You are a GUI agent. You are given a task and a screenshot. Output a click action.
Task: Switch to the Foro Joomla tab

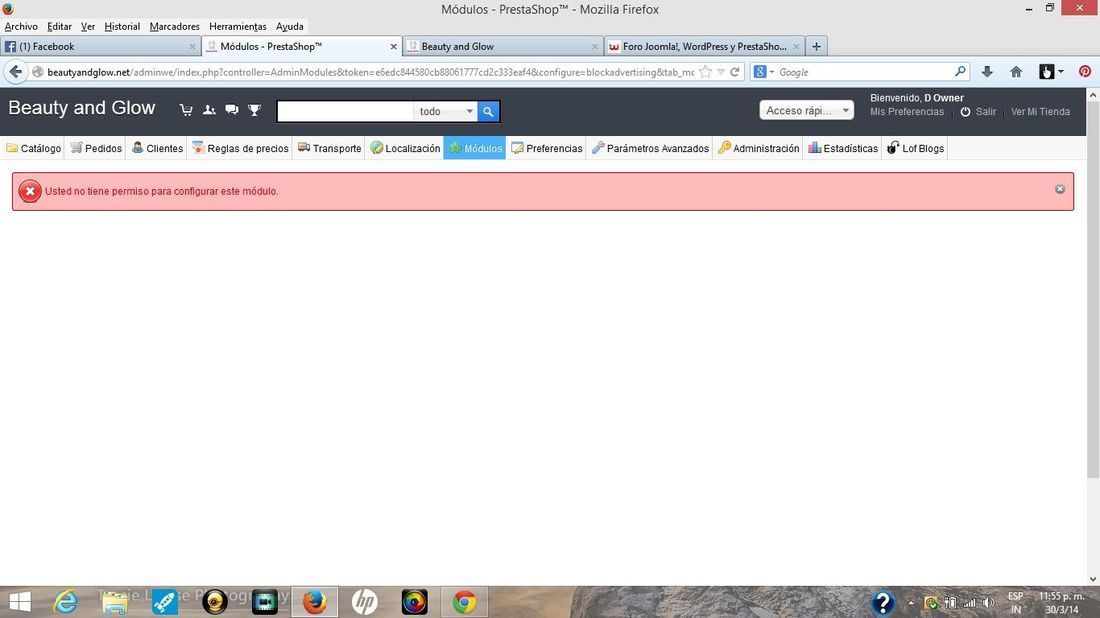(704, 46)
